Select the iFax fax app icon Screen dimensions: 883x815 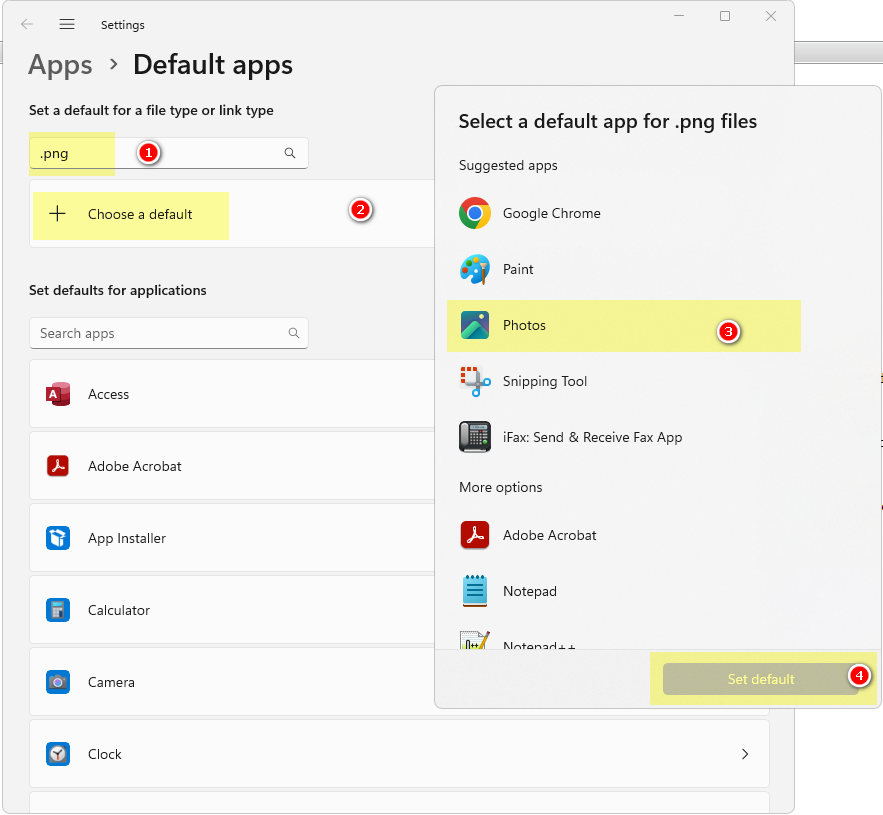tap(475, 437)
